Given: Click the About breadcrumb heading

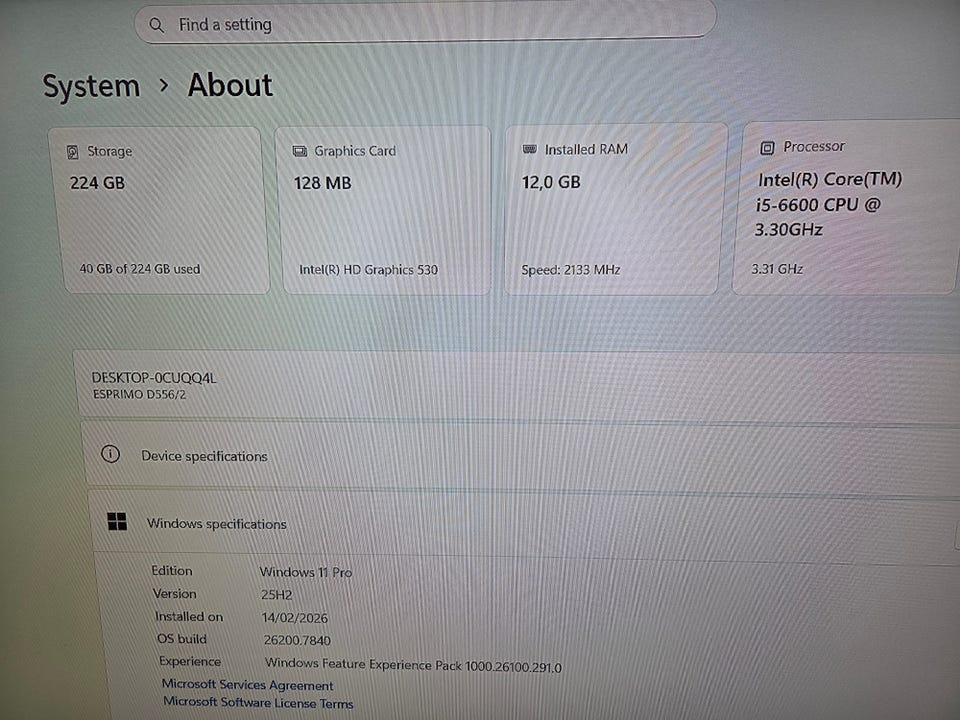Looking at the screenshot, I should coord(230,84).
